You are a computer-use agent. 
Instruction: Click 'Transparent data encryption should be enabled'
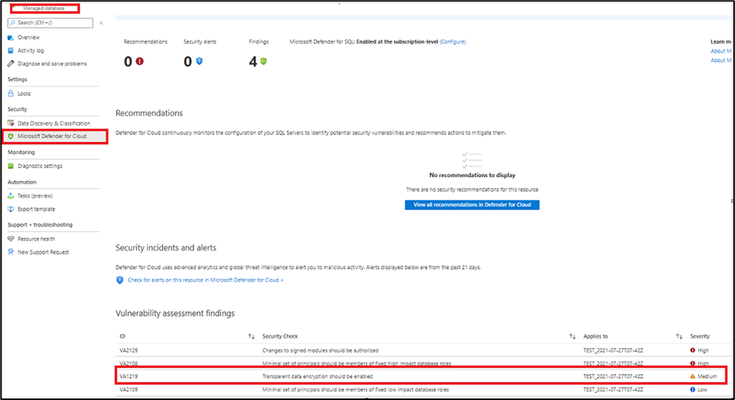[317, 376]
